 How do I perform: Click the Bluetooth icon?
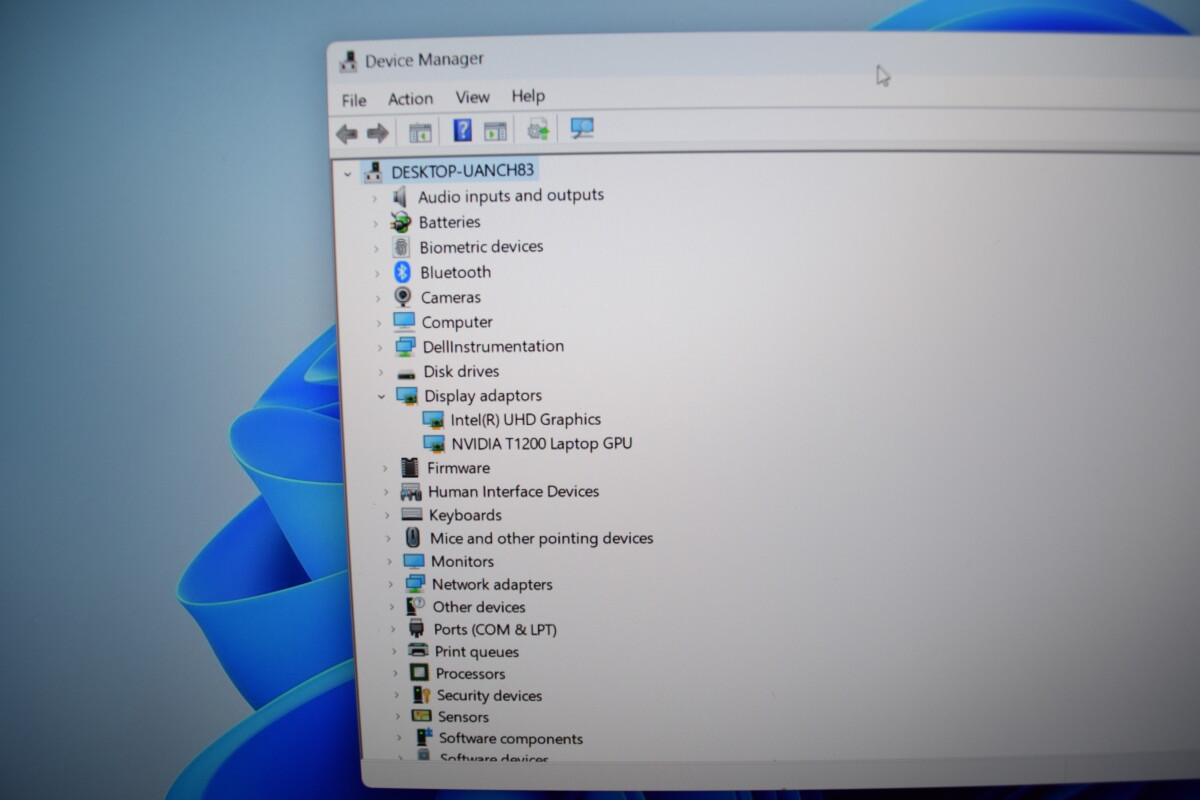pos(402,272)
